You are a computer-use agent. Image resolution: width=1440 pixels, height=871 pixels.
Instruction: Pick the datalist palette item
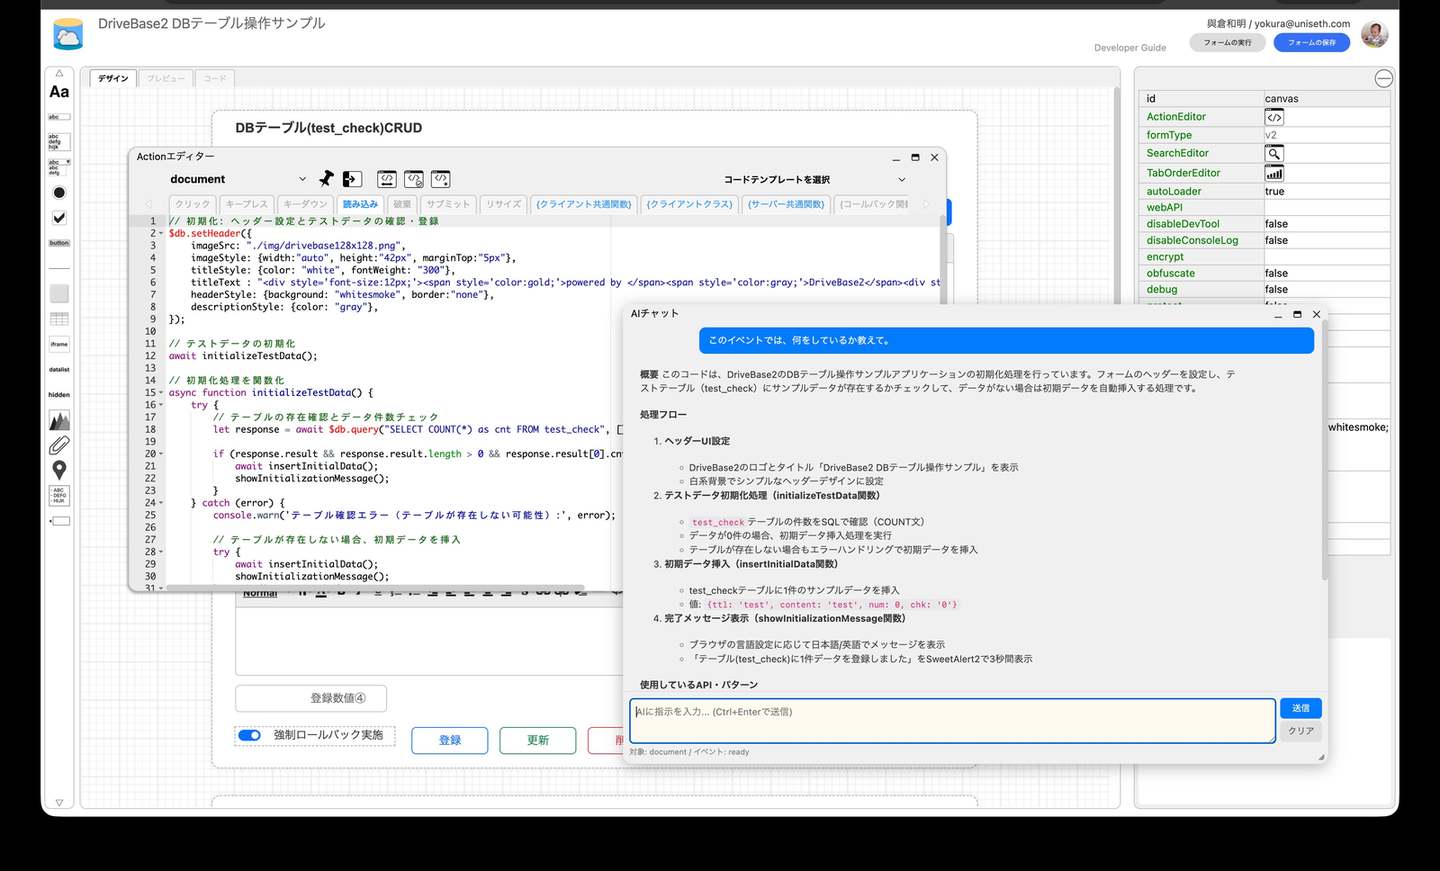tap(59, 369)
